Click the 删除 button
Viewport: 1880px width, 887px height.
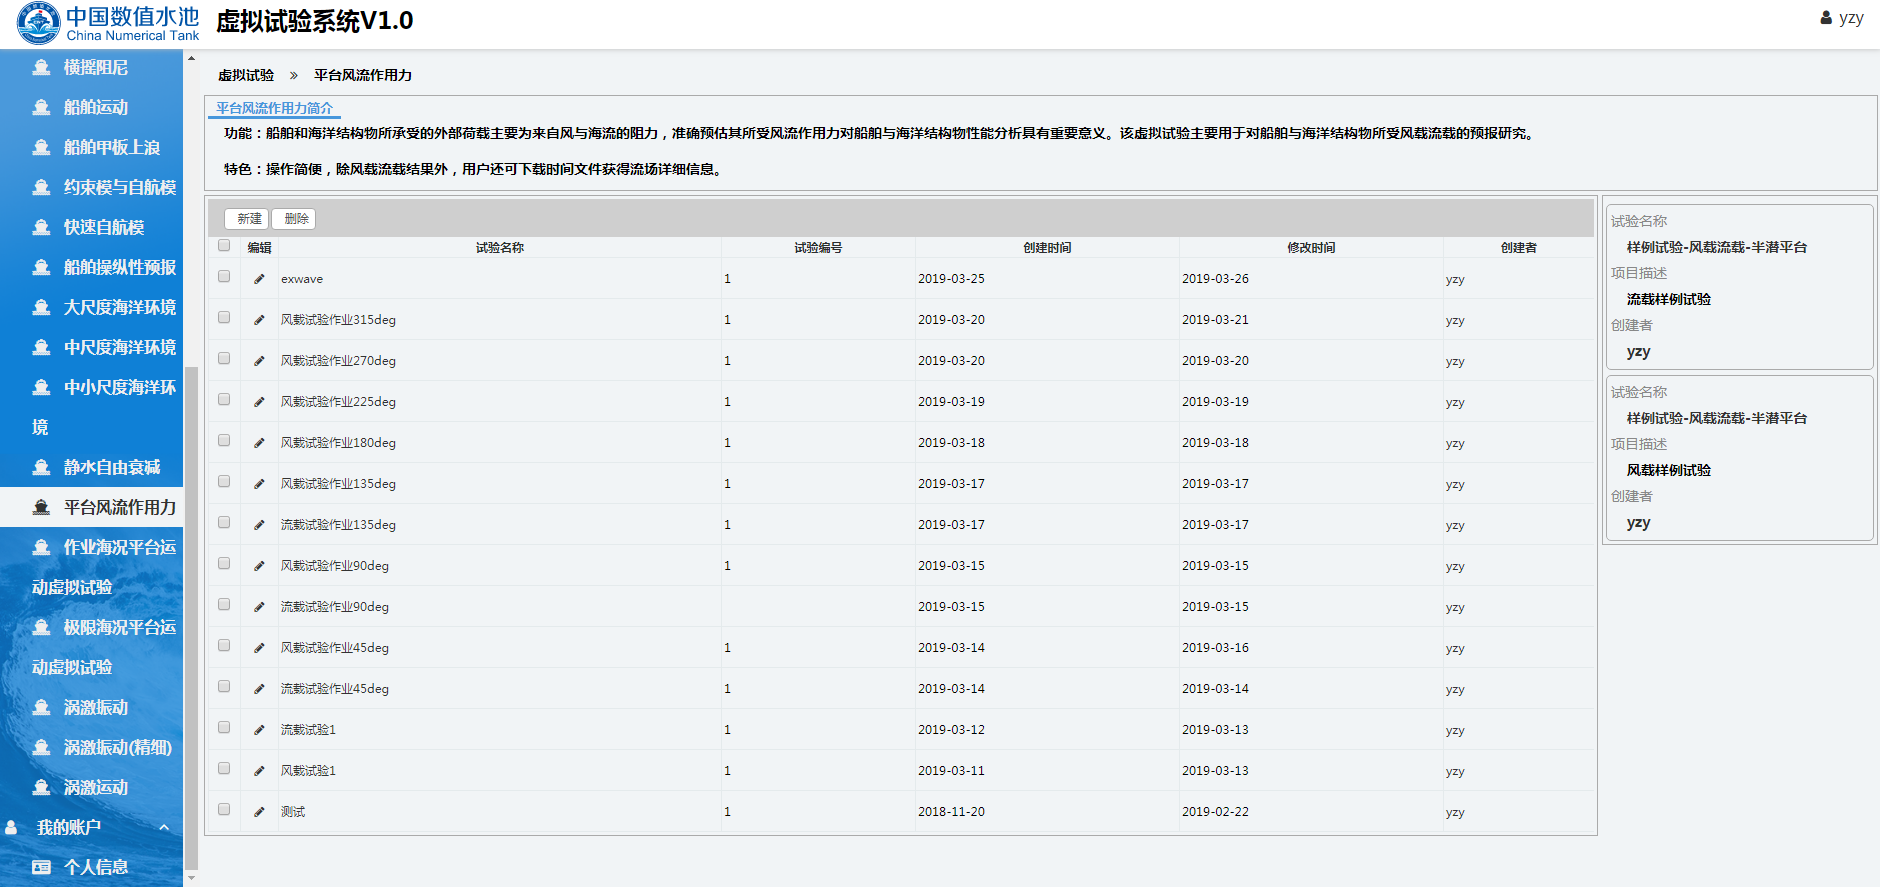point(295,219)
